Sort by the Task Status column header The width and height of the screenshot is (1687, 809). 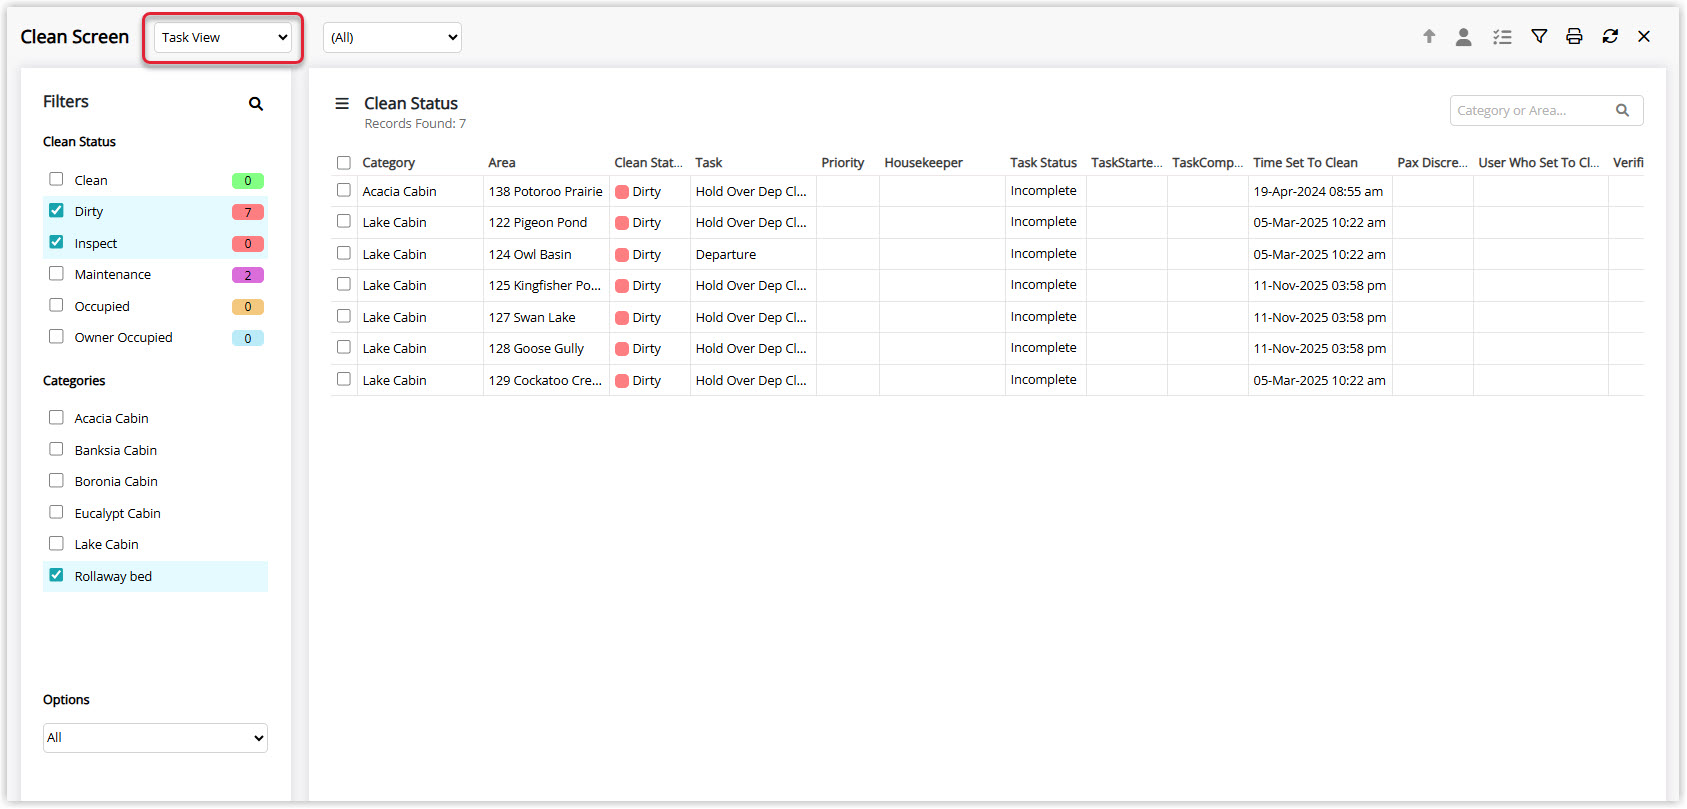pos(1043,163)
